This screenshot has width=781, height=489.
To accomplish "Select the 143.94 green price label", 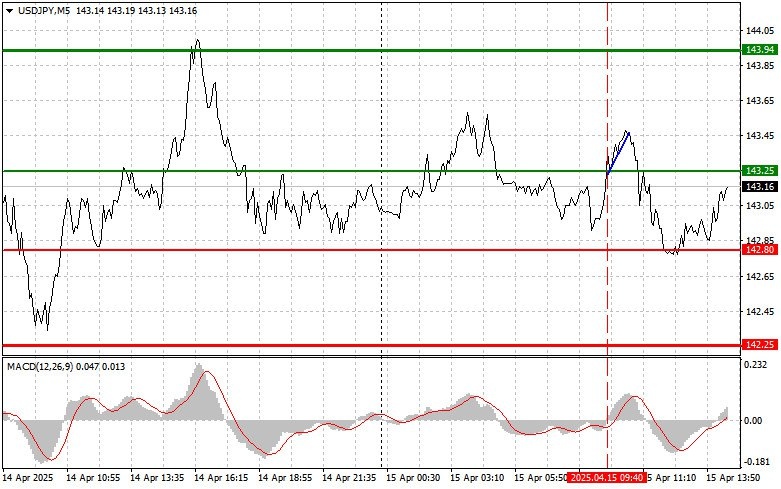I will tap(760, 49).
